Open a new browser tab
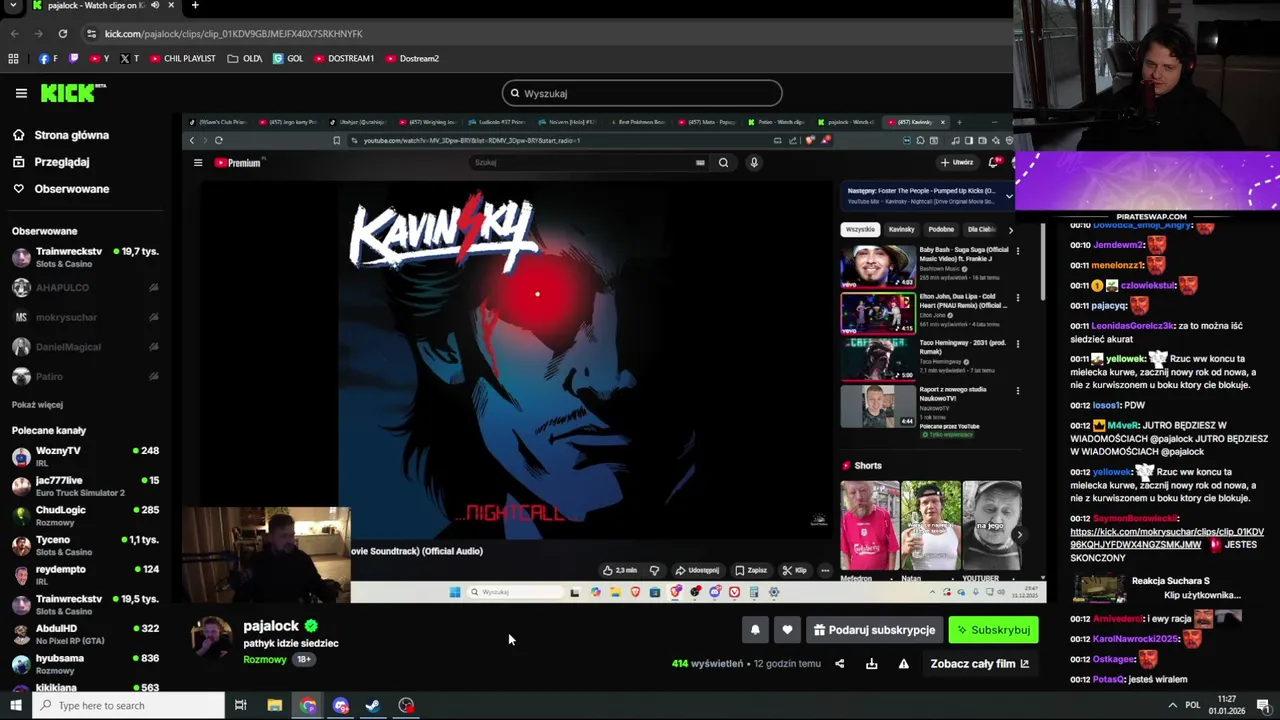The image size is (1280, 720). pyautogui.click(x=195, y=5)
